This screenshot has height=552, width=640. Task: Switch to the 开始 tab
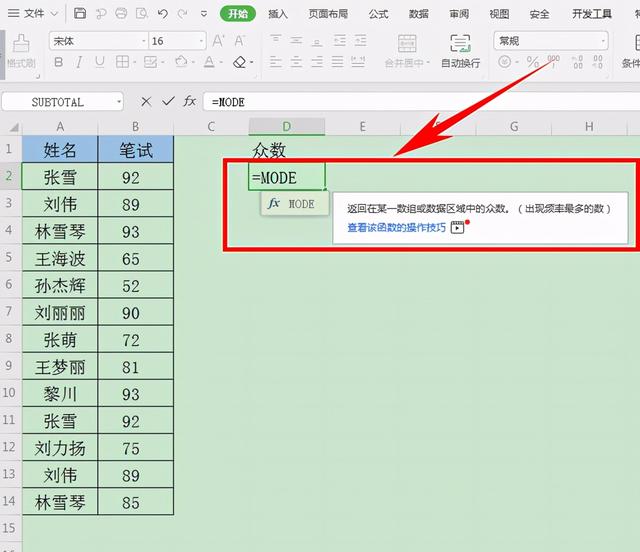[238, 14]
